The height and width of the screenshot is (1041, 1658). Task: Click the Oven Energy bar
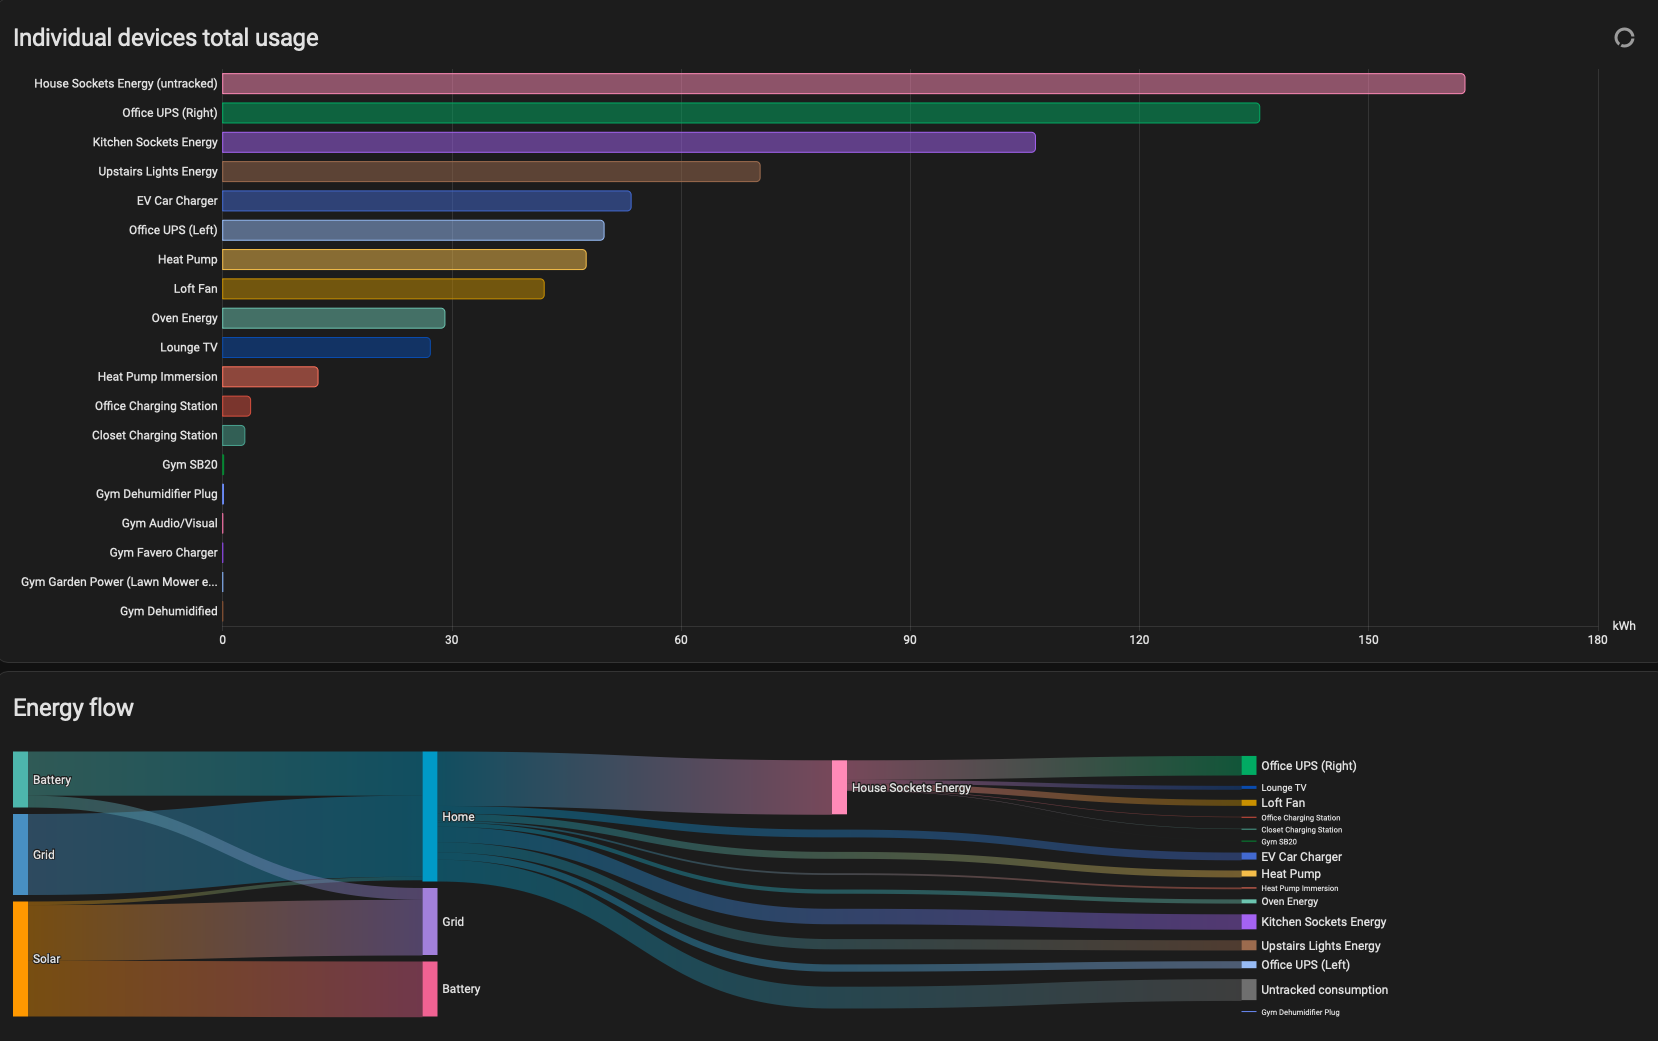pos(333,318)
